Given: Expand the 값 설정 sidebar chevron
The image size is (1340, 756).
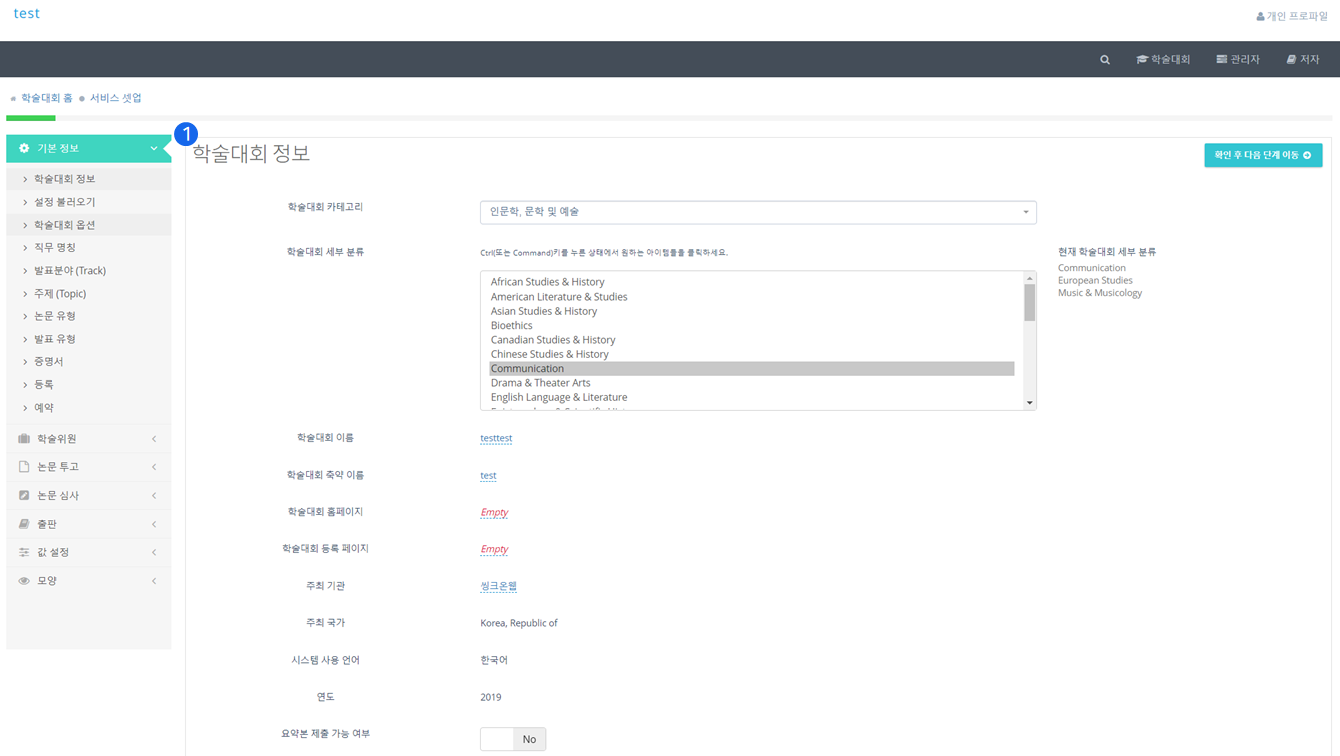Looking at the screenshot, I should click(154, 552).
